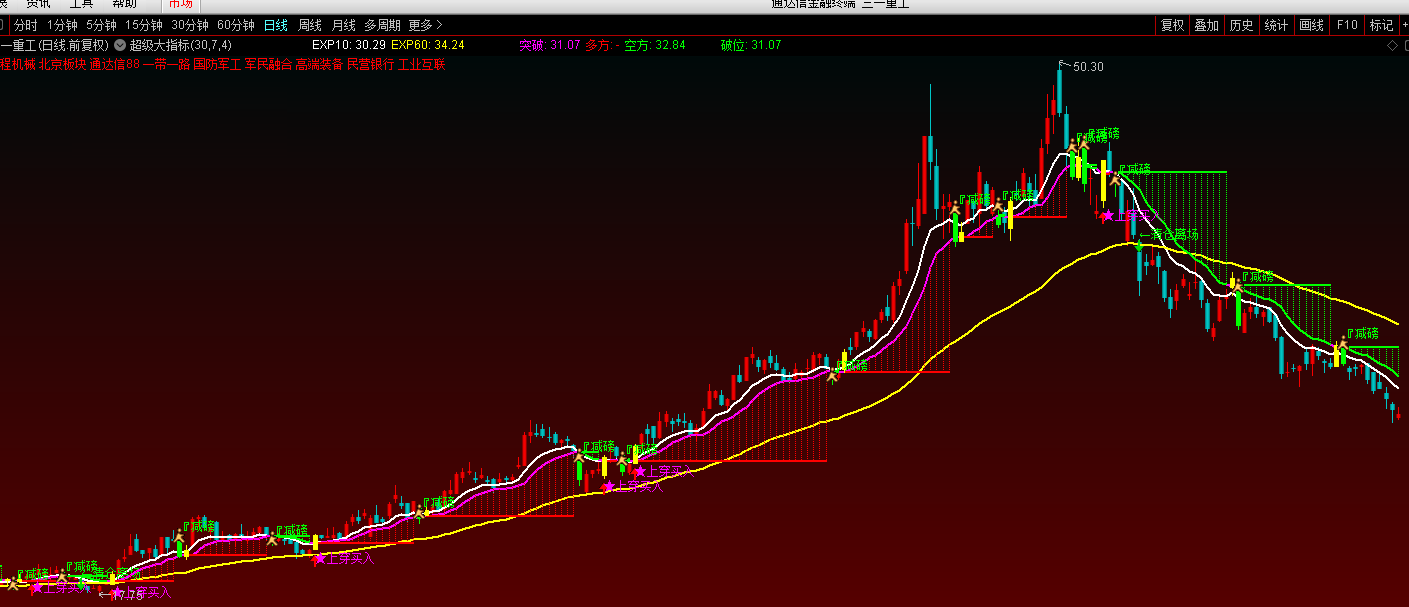Viewport: 1409px width, 607px height.
Task: Select the 15分钟 period tab
Action: tap(144, 25)
